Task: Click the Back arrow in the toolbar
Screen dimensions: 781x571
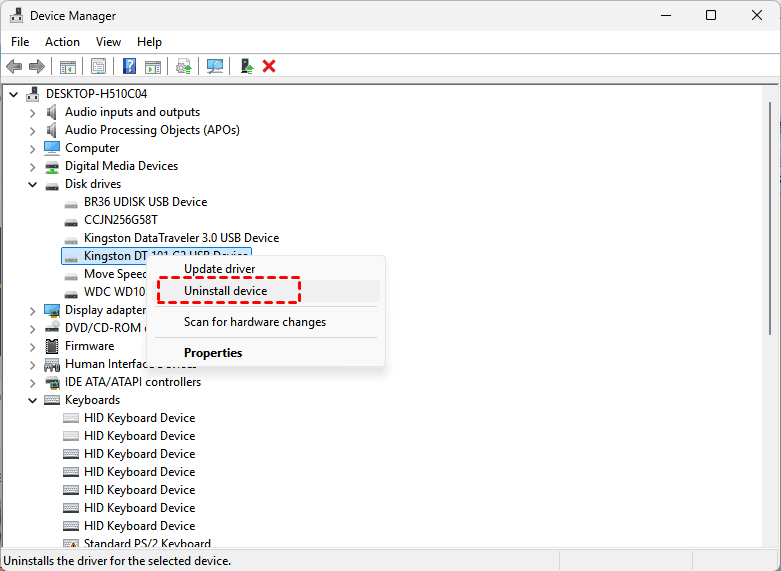Action: (x=14, y=66)
